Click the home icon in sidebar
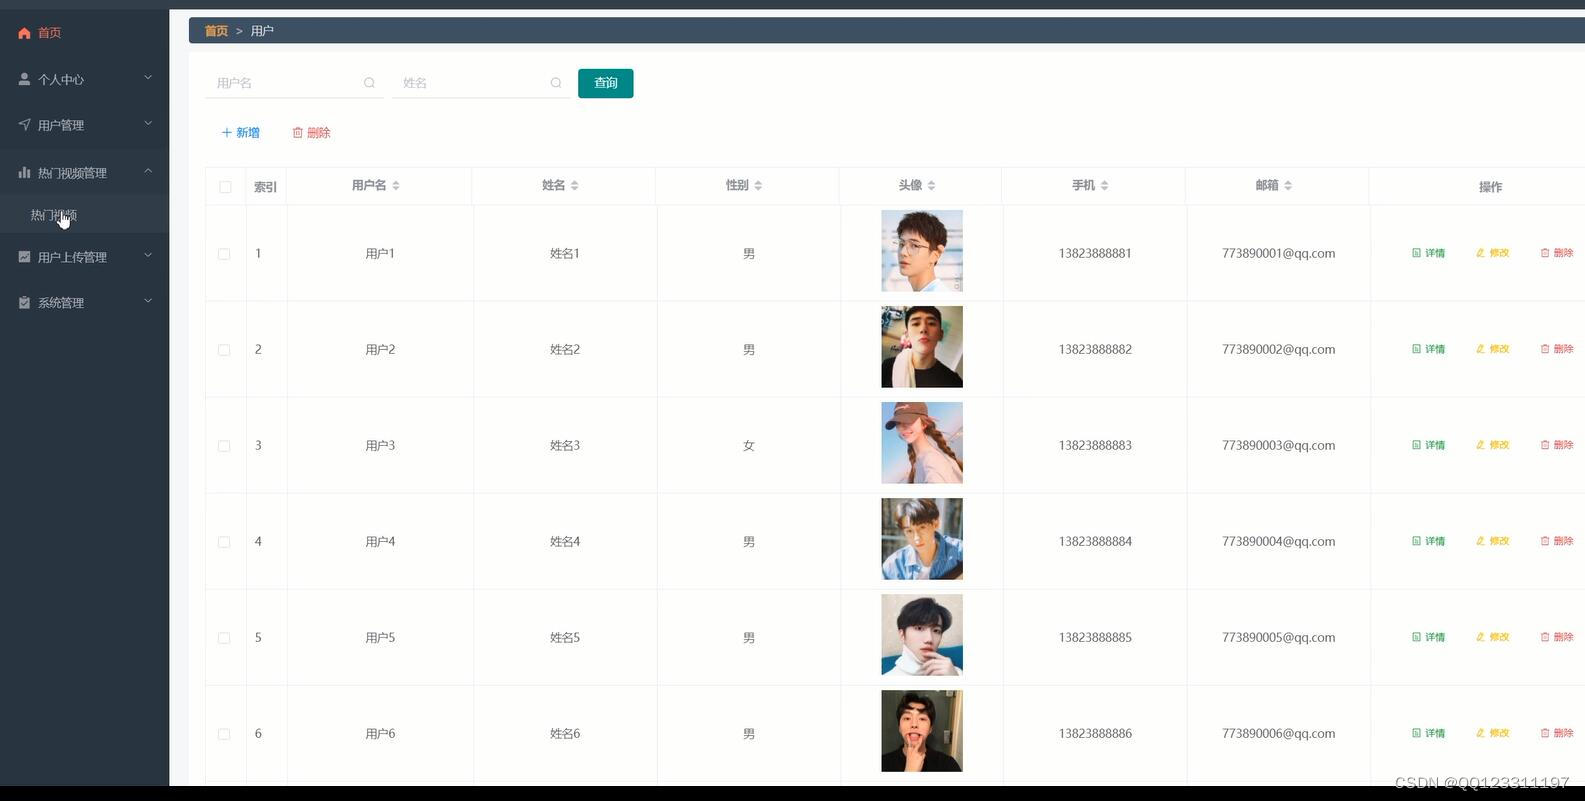The image size is (1585, 801). pos(25,33)
